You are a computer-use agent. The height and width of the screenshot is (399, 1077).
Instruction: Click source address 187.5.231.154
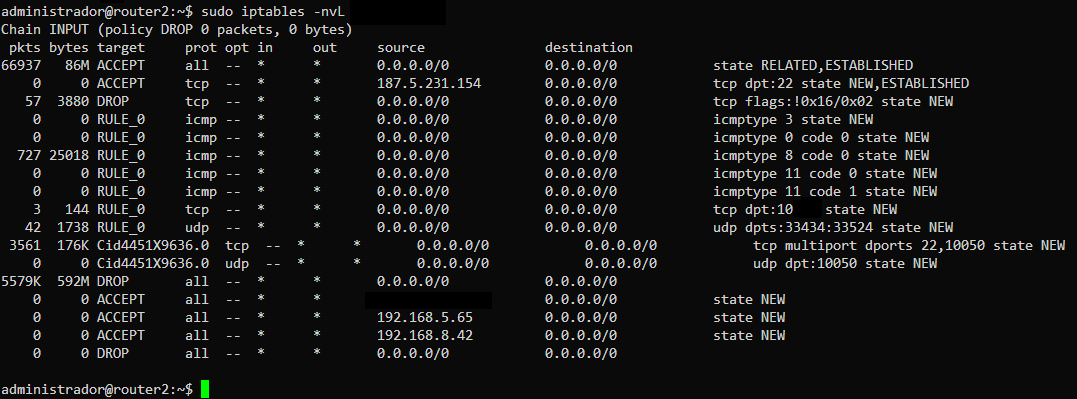429,84
